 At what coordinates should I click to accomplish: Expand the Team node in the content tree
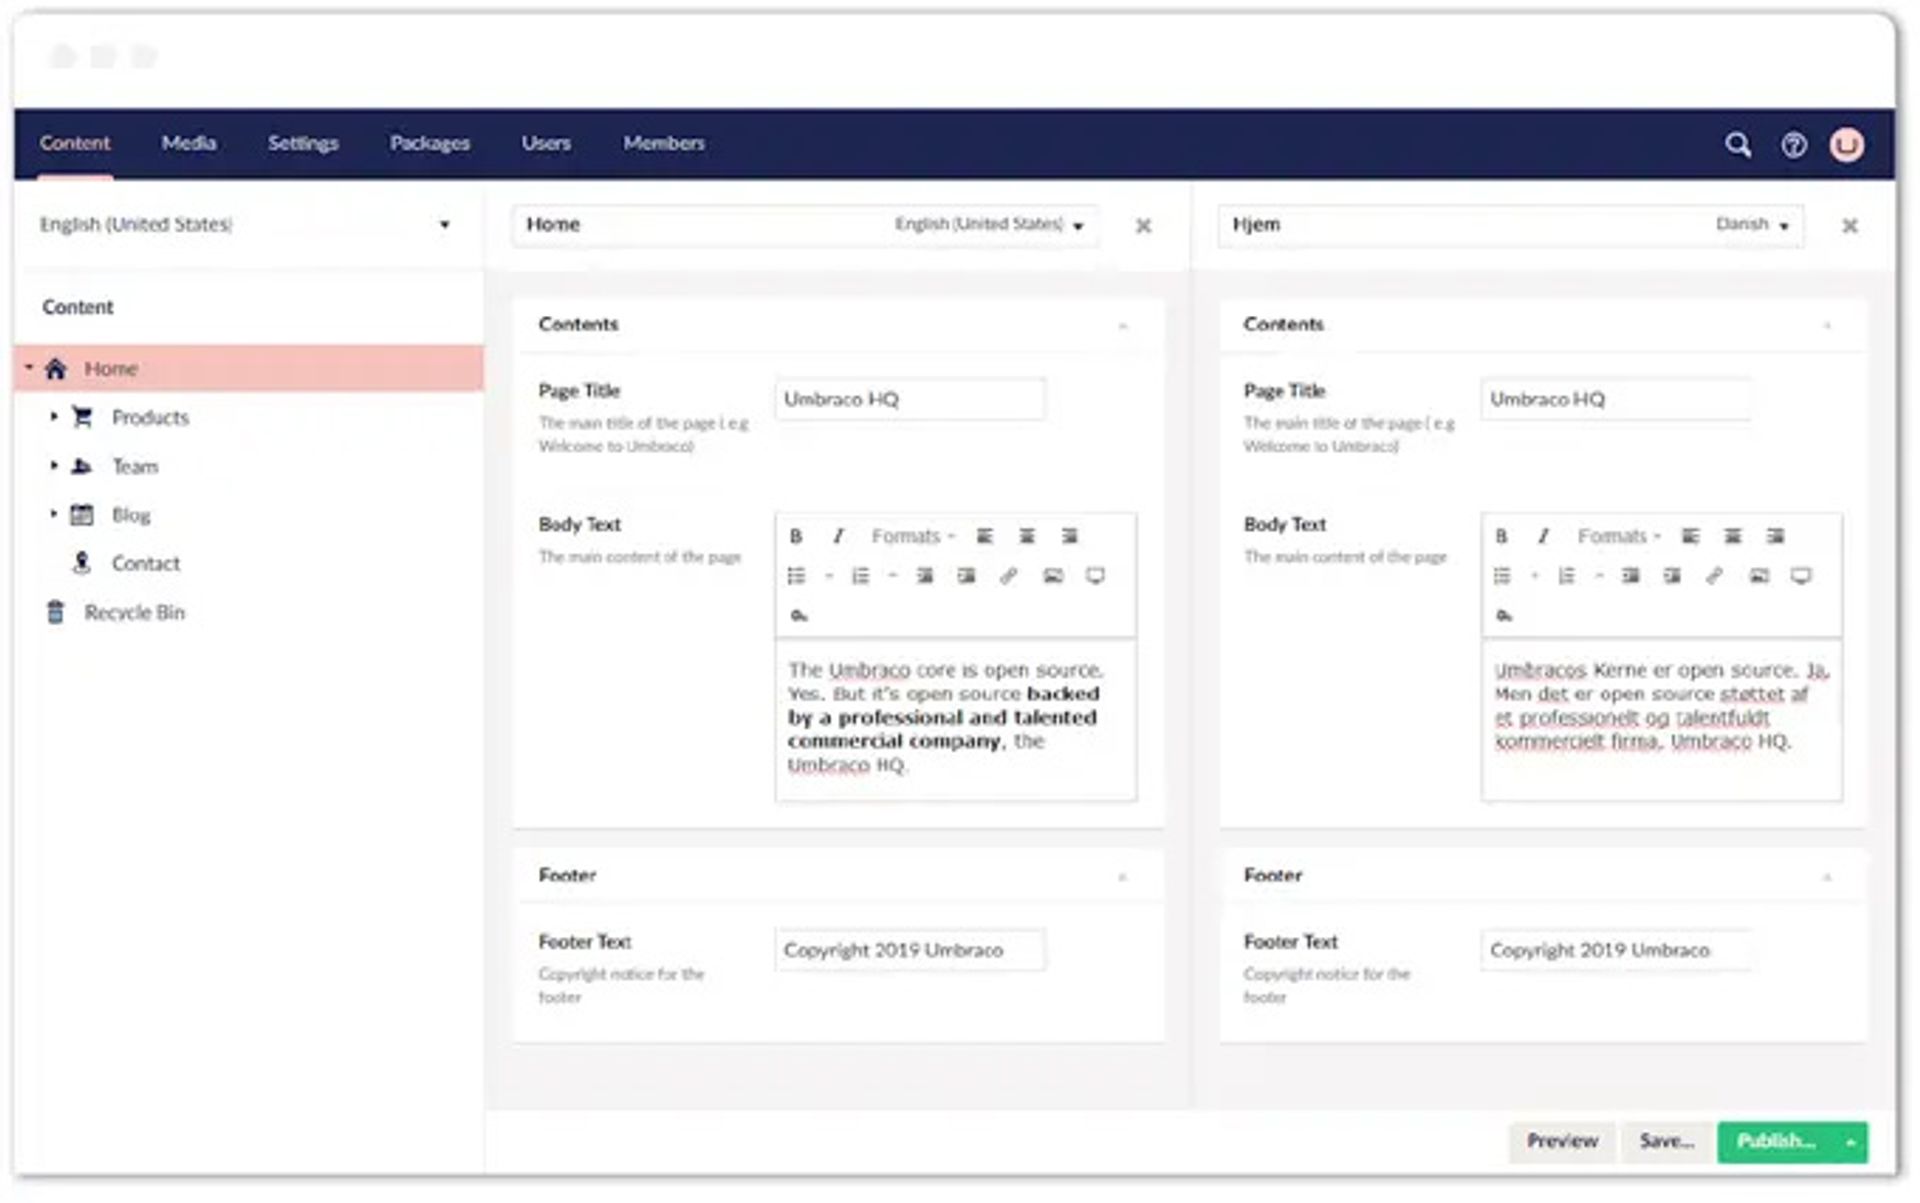click(54, 466)
